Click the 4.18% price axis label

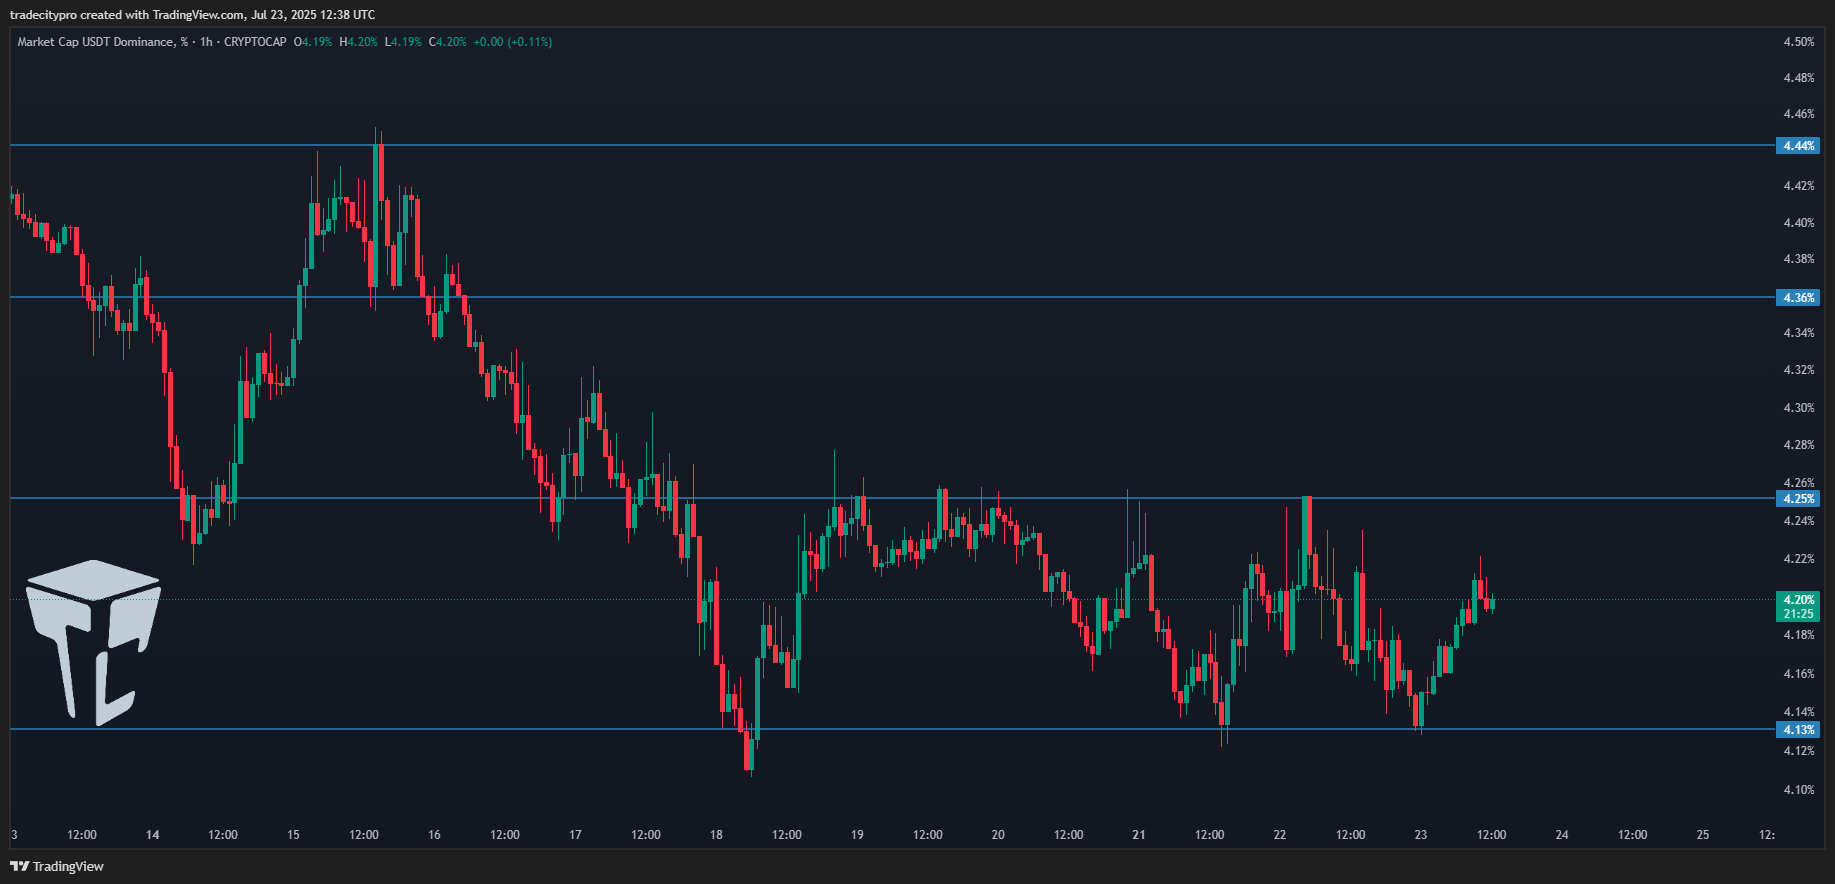point(1799,635)
